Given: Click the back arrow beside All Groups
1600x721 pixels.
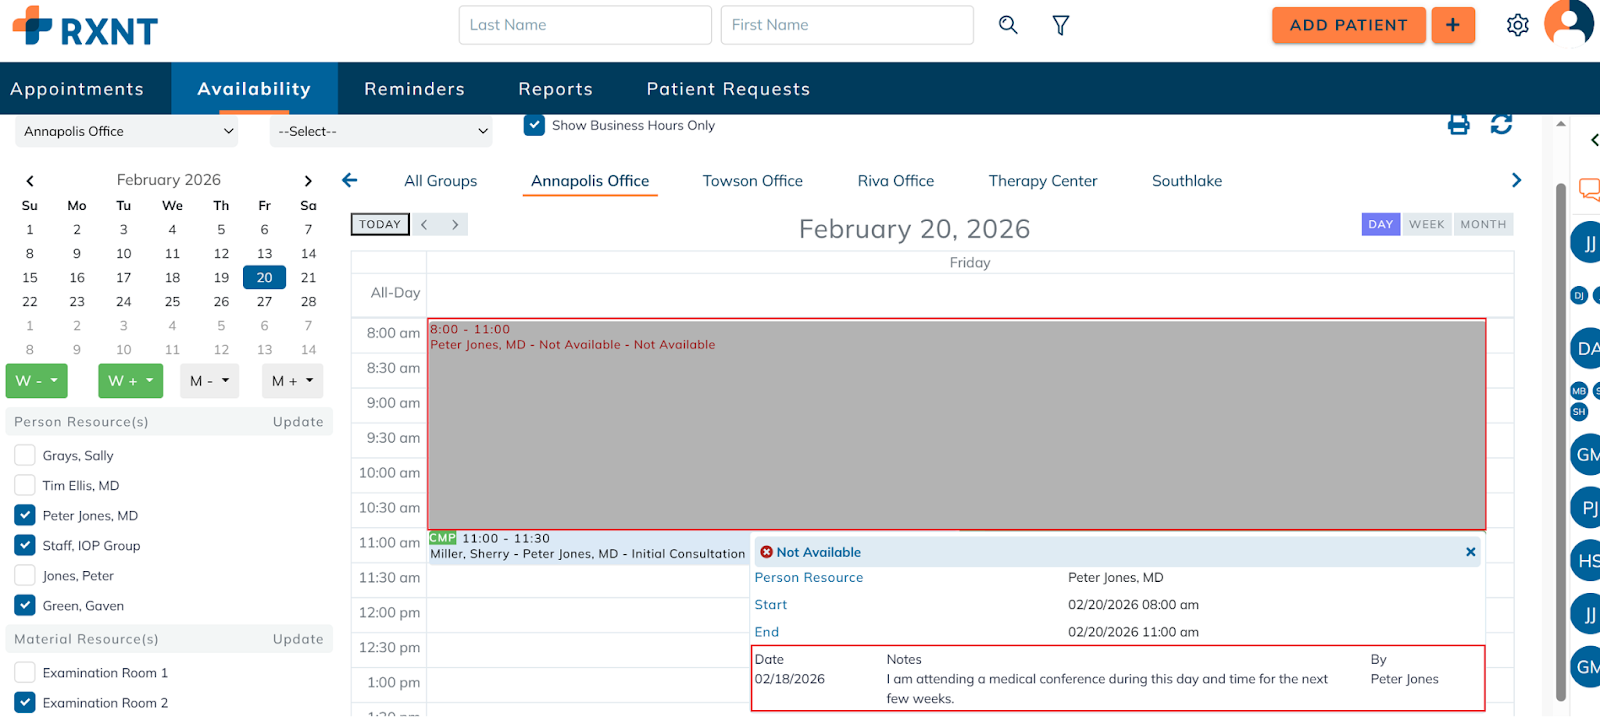Looking at the screenshot, I should point(349,180).
